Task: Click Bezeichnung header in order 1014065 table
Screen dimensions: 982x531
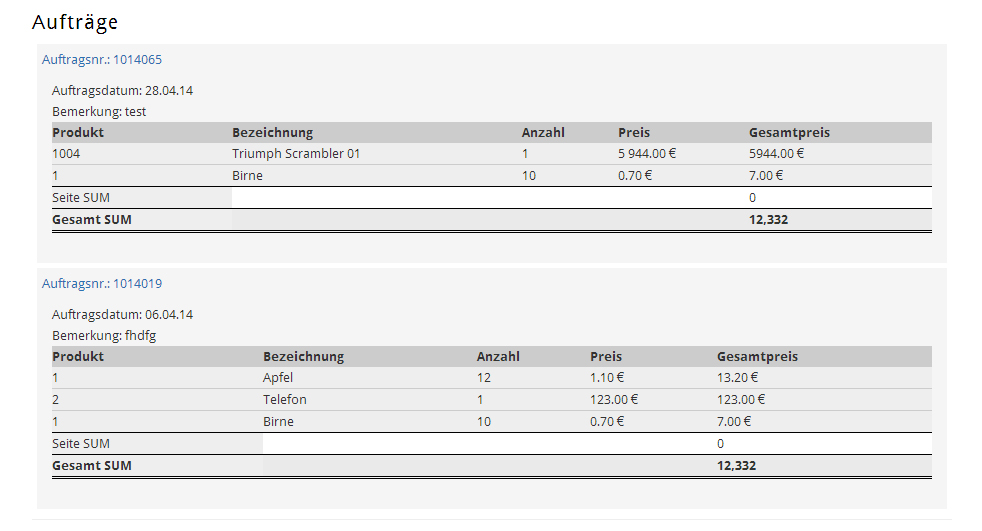Action: tap(272, 133)
